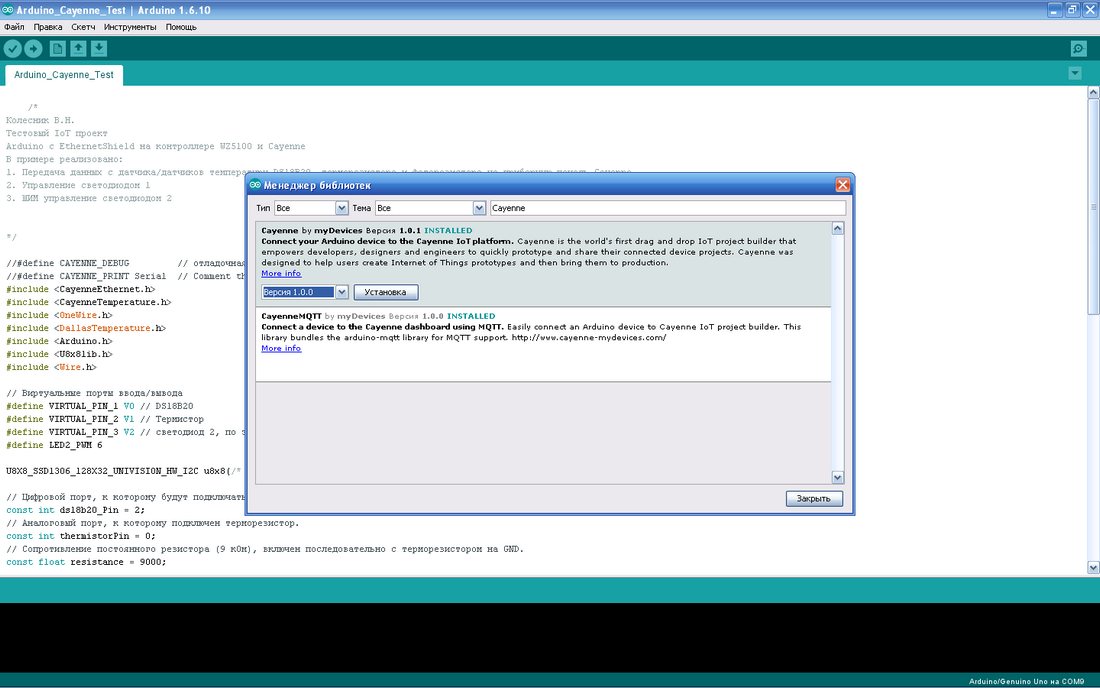Click the library list scrollbar up arrow
1100x688 pixels.
[838, 229]
